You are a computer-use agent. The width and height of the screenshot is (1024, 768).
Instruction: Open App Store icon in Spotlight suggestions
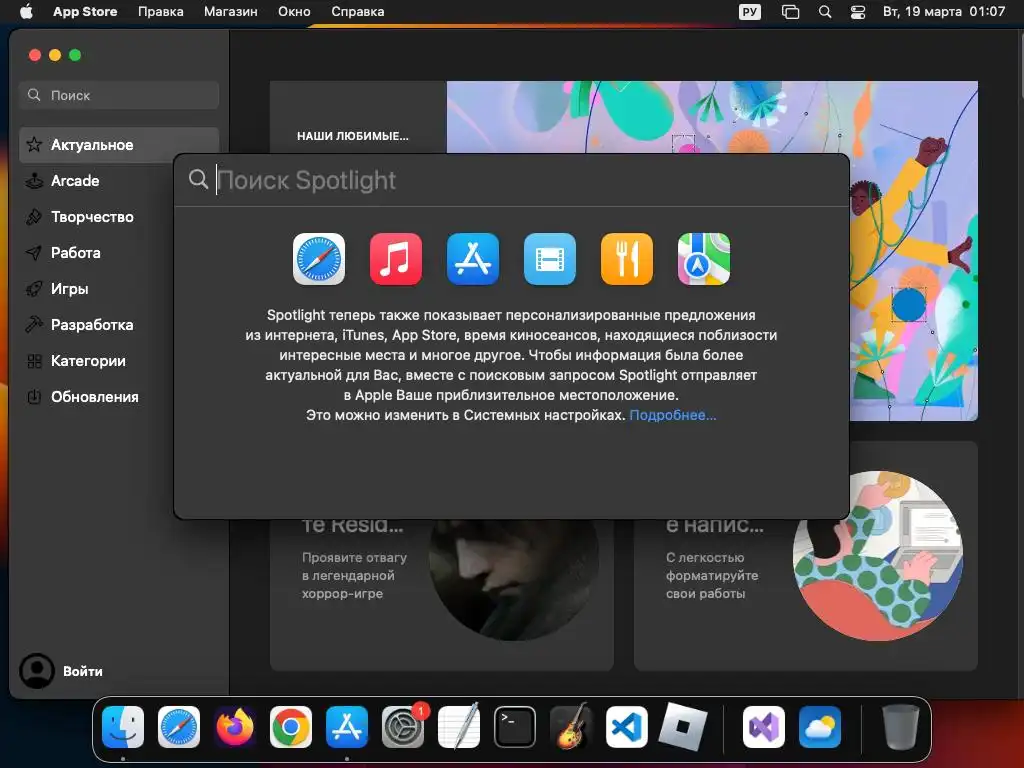pos(473,259)
